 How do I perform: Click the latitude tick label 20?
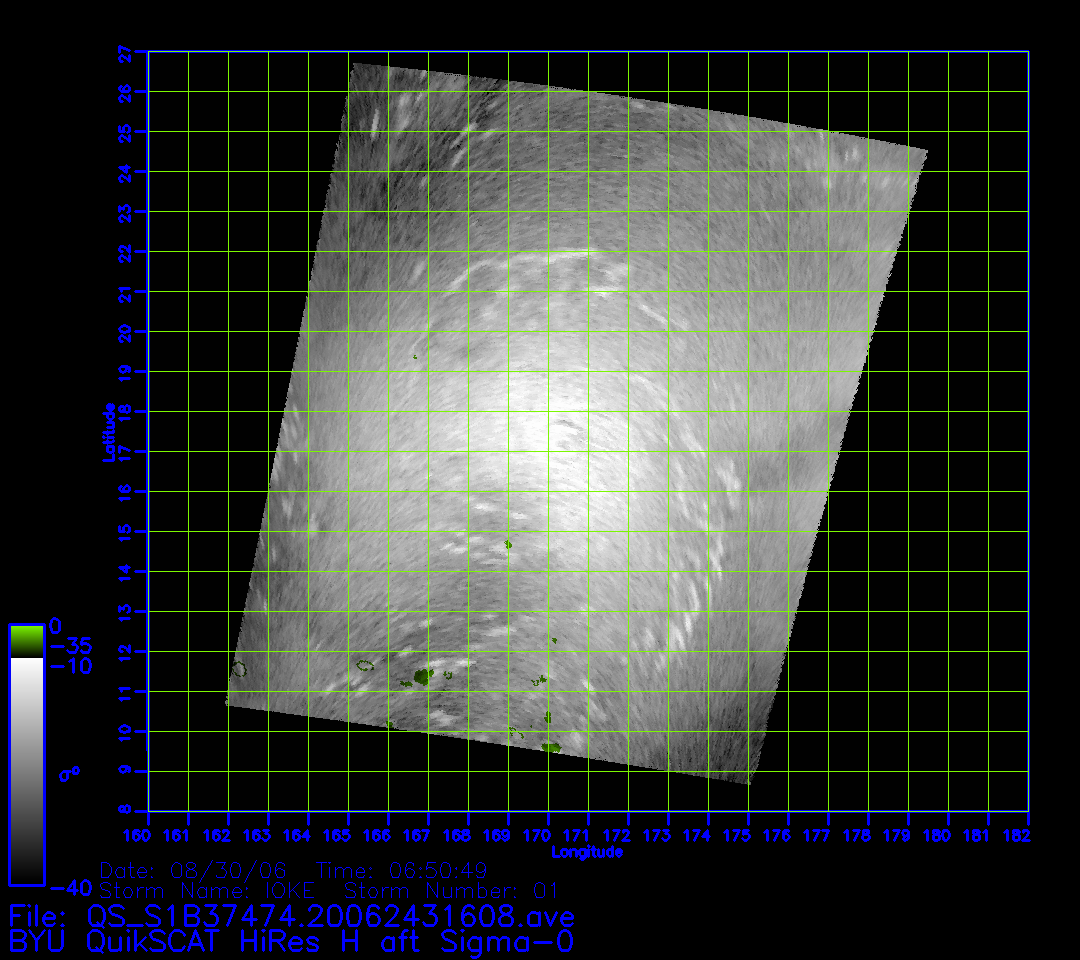click(x=126, y=331)
